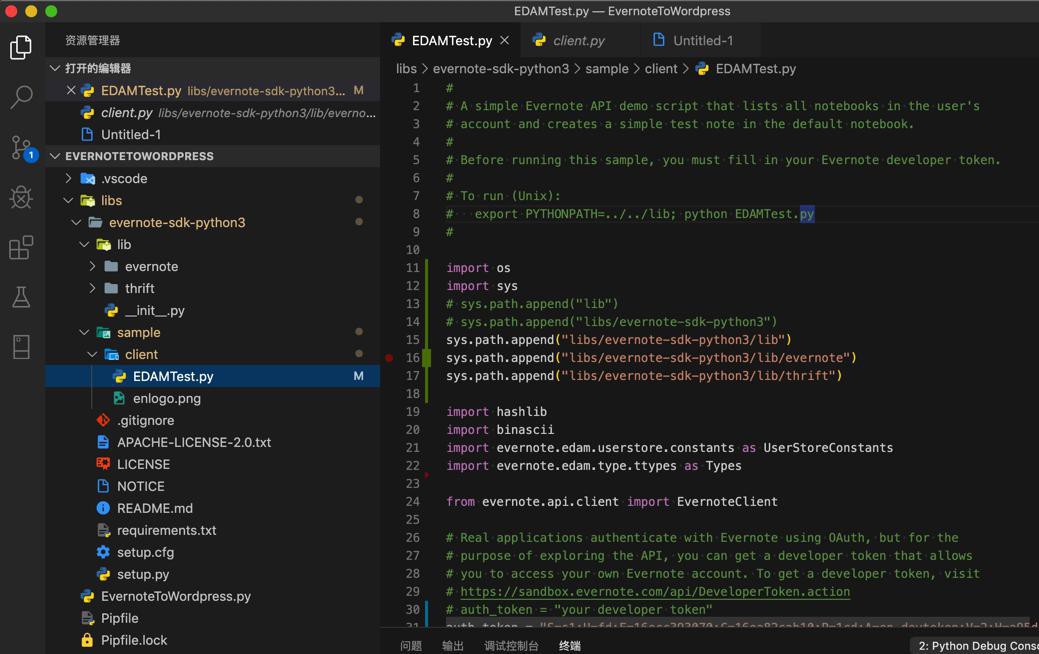This screenshot has height=654, width=1039.
Task: Collapse the lib folder
Action: click(83, 245)
